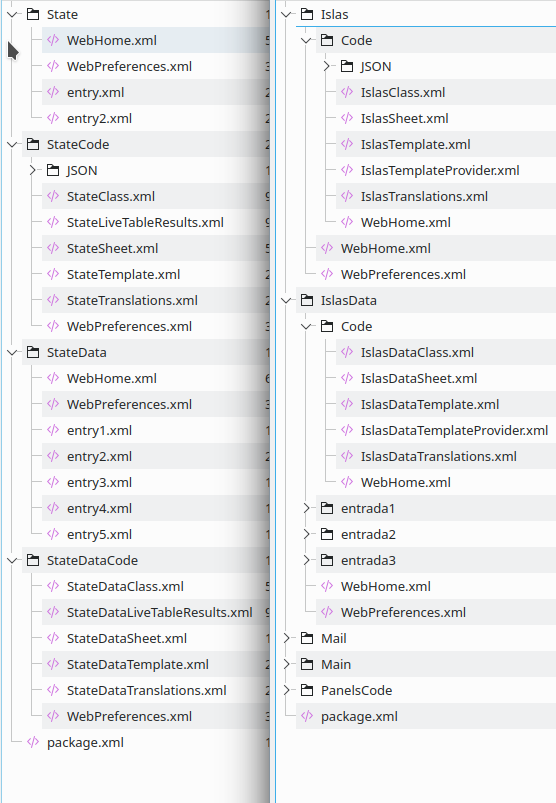Viewport: 556px width, 803px height.
Task: Collapse the Code folder under Islas
Action: pos(306,40)
